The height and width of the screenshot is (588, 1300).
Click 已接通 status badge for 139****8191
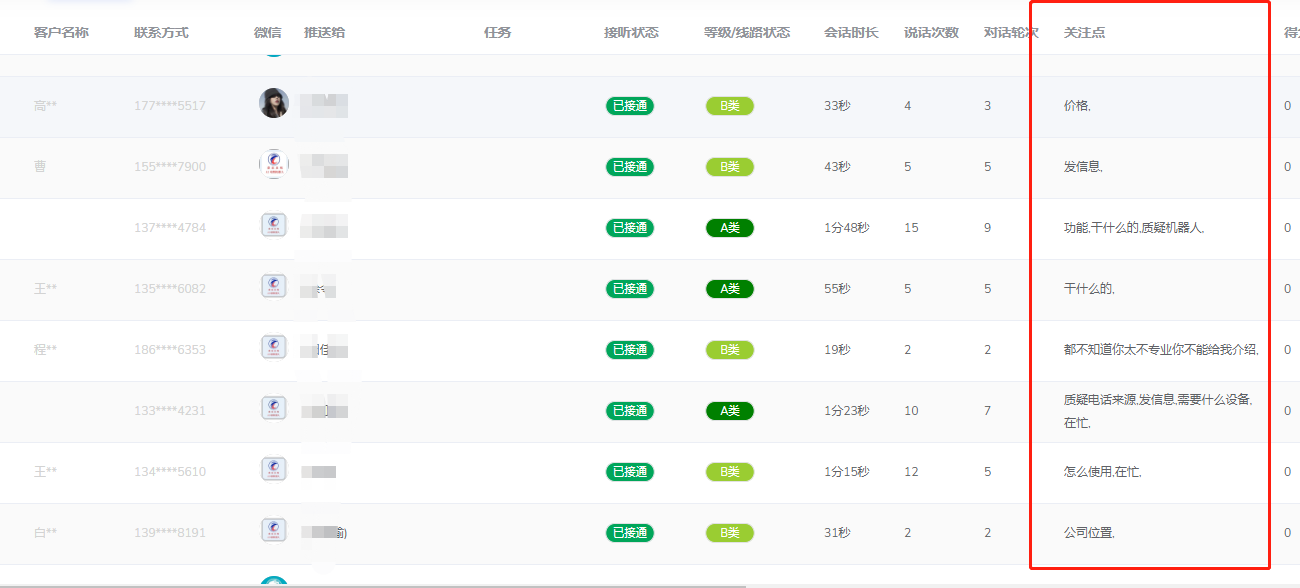[x=630, y=533]
